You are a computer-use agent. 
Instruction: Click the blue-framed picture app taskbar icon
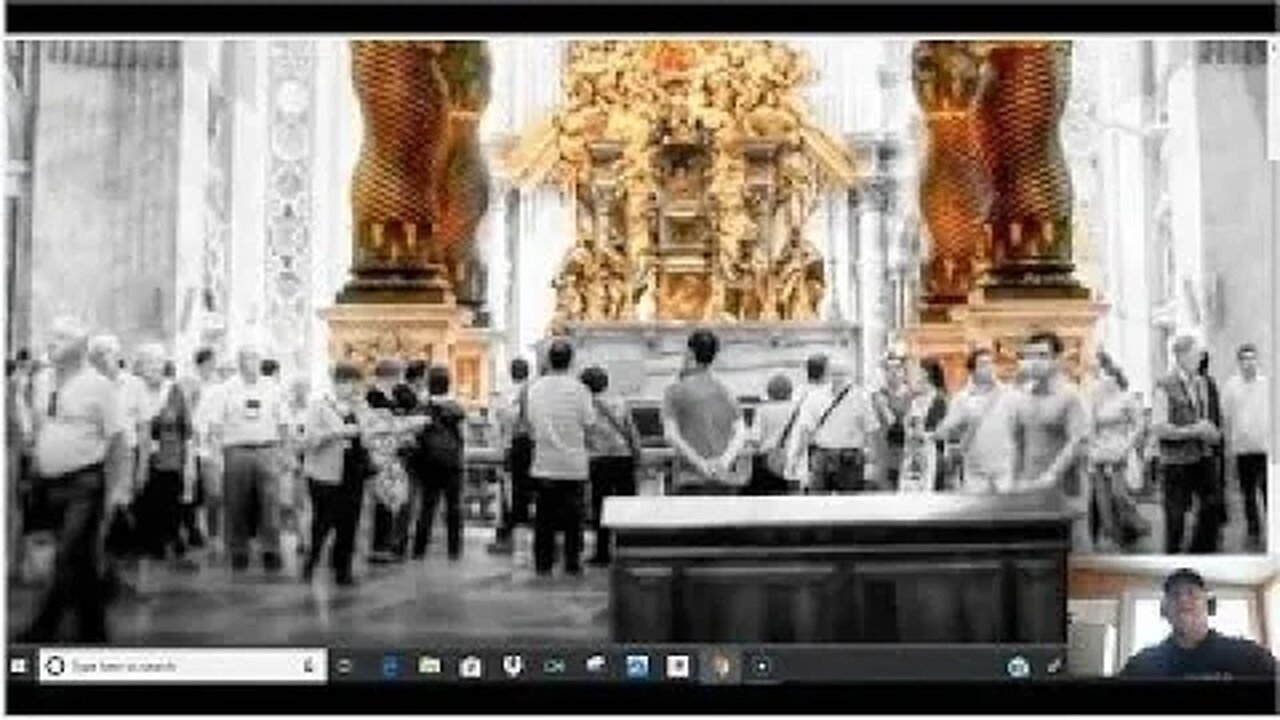637,666
